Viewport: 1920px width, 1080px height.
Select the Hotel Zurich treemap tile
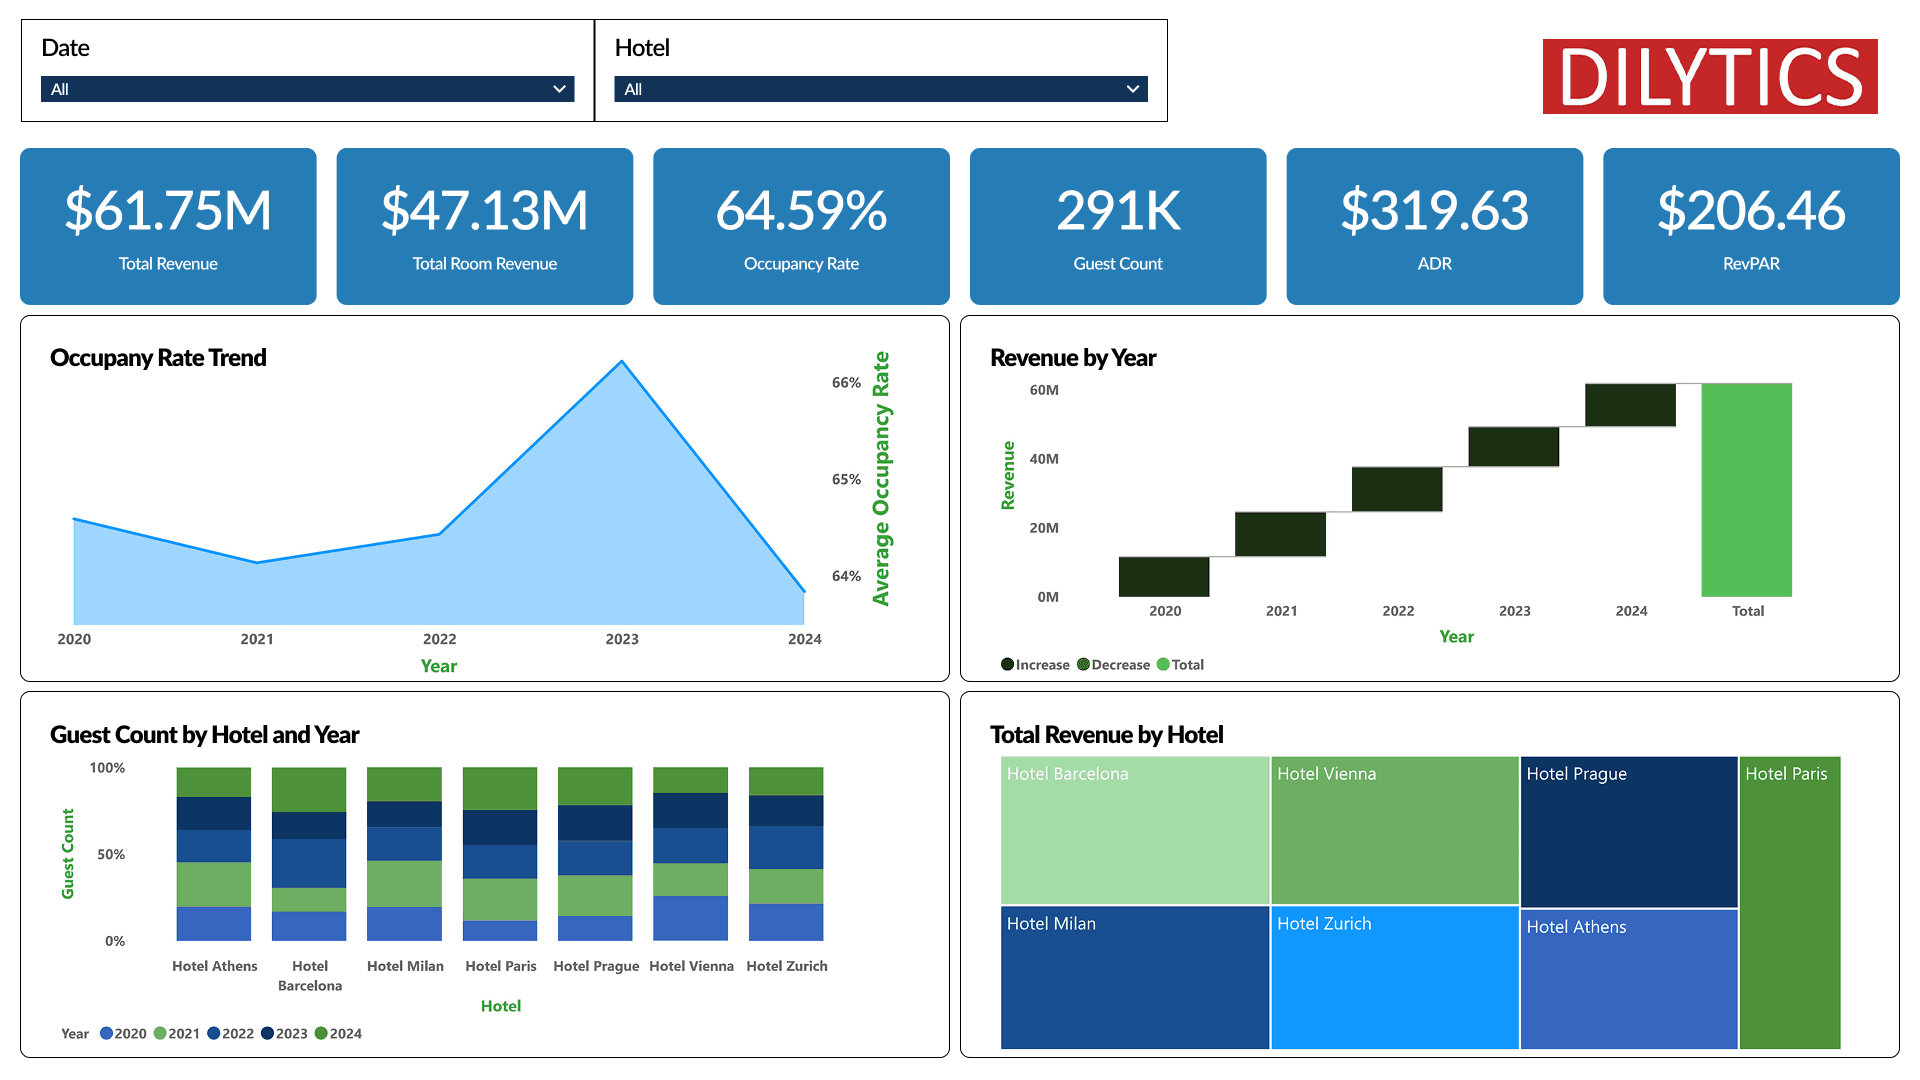(x=1394, y=978)
